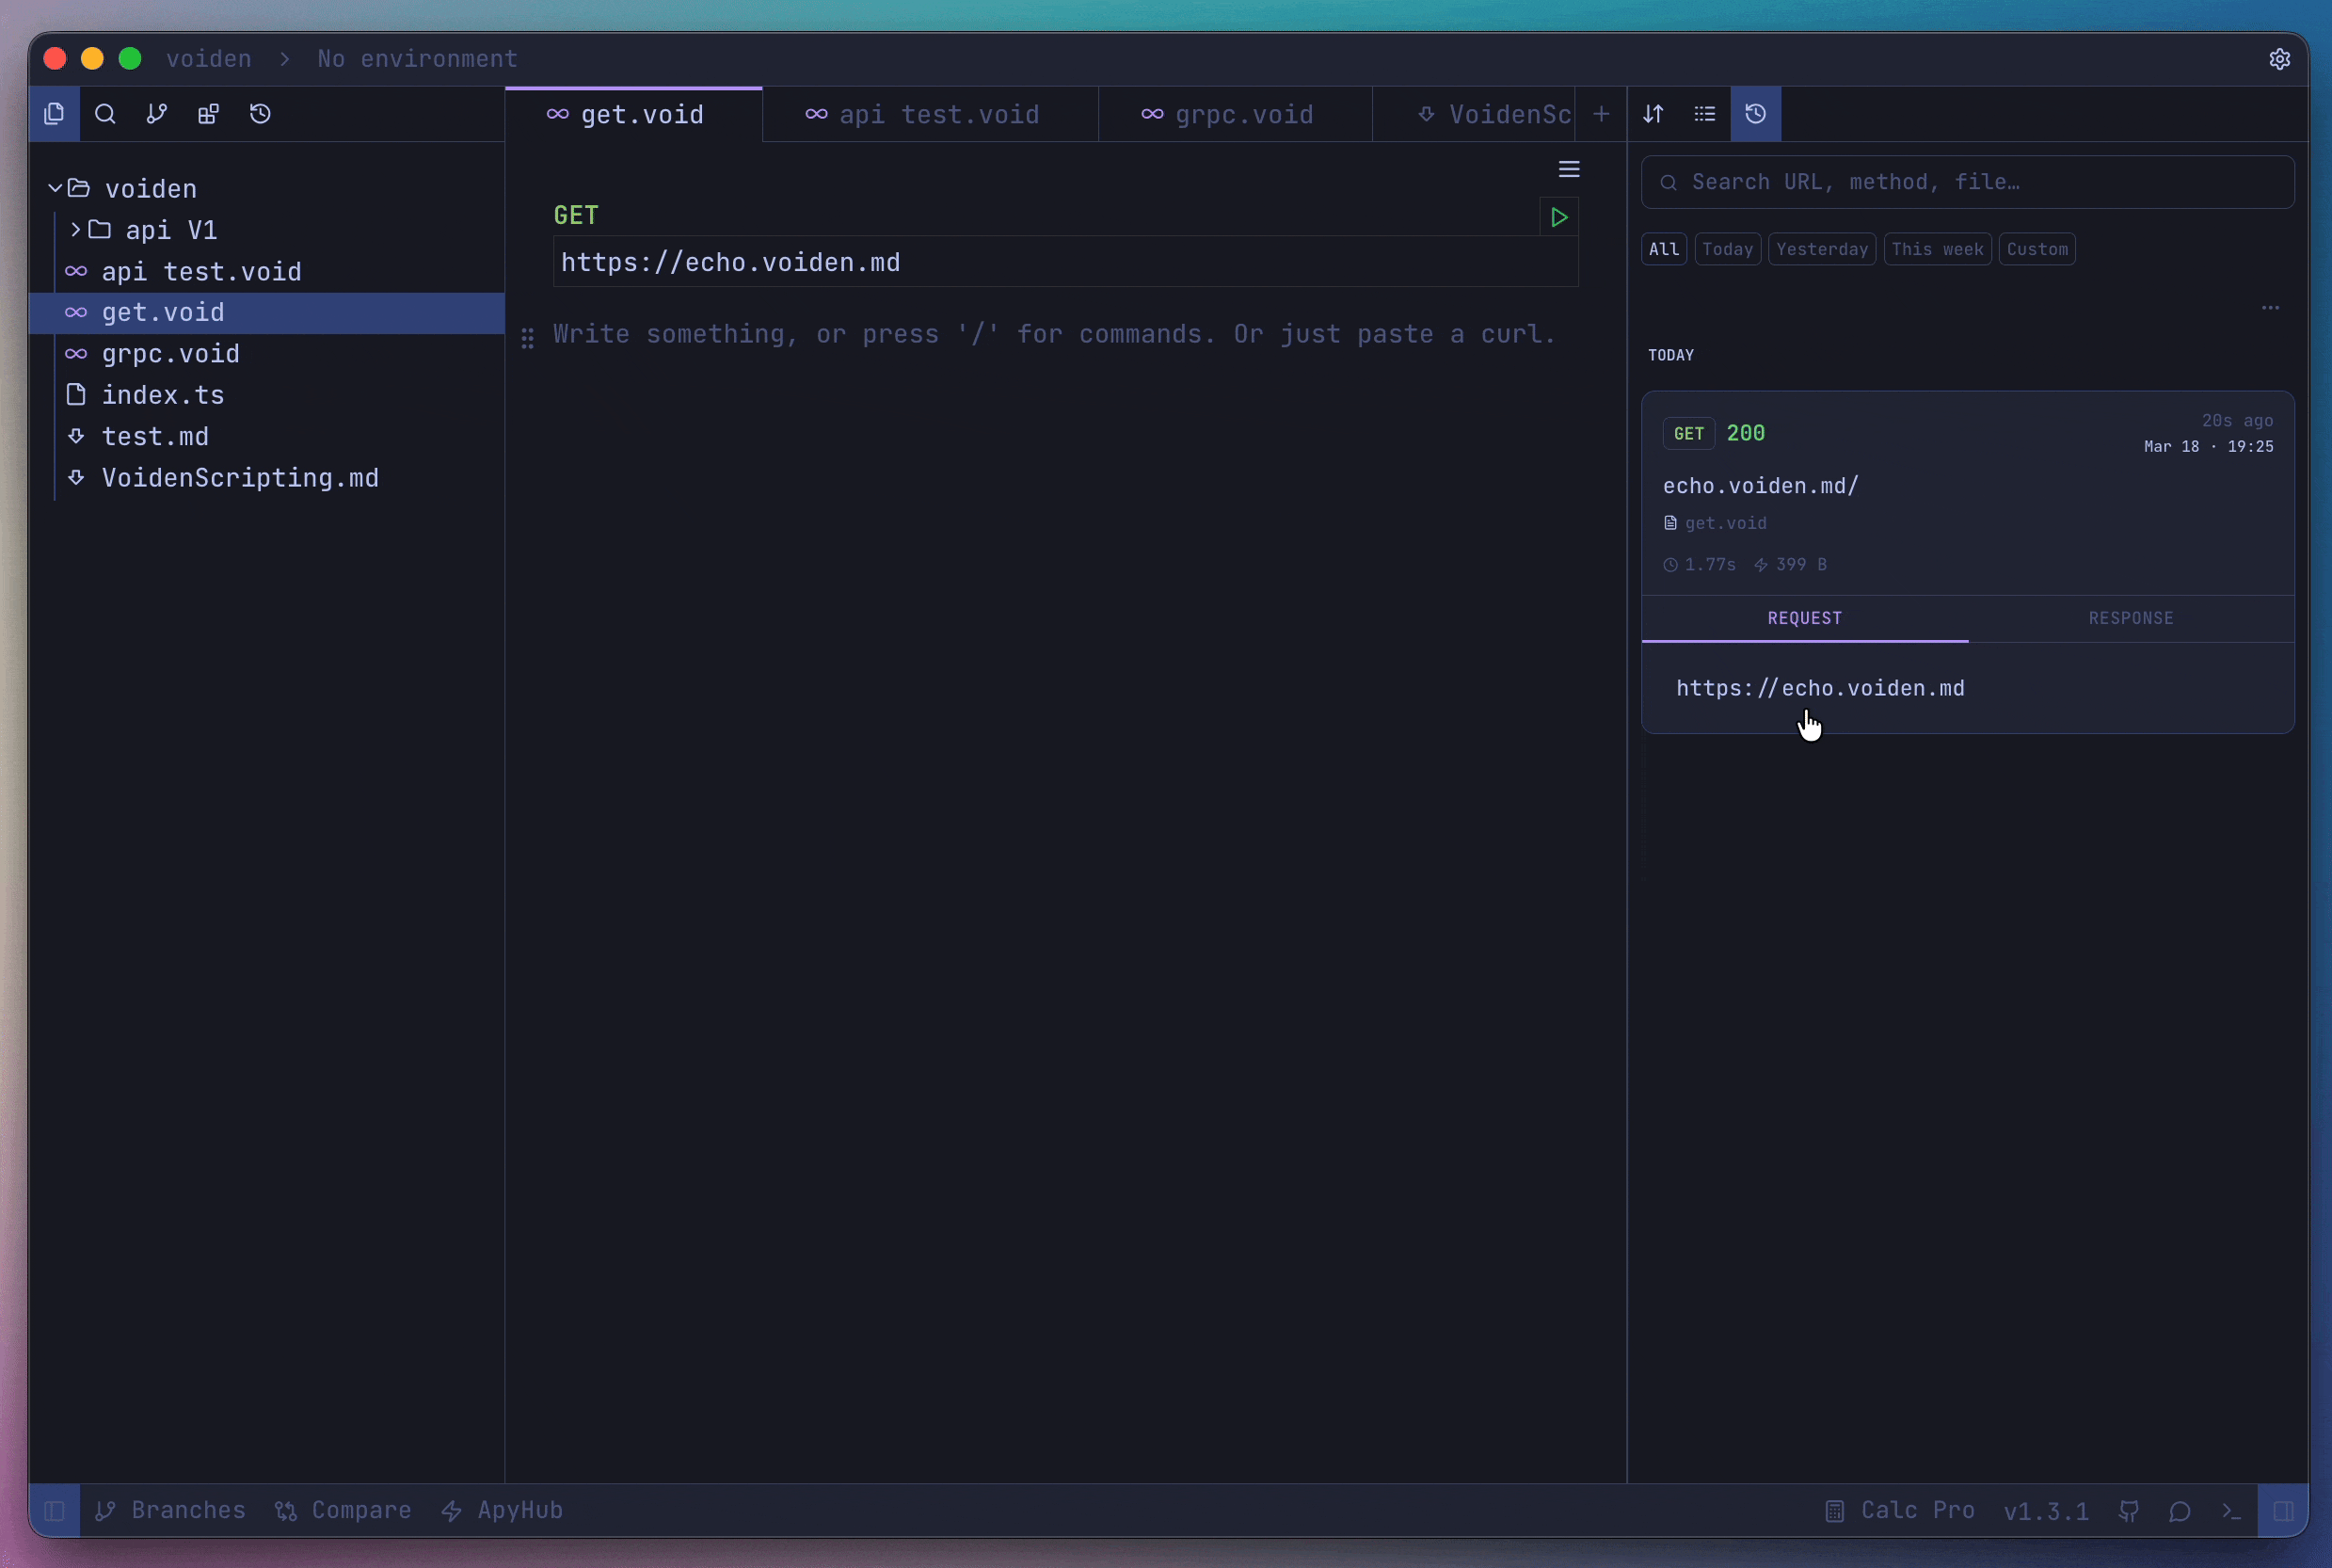Switch to the RESPONSE tab
The width and height of the screenshot is (2332, 1568).
(x=2130, y=618)
